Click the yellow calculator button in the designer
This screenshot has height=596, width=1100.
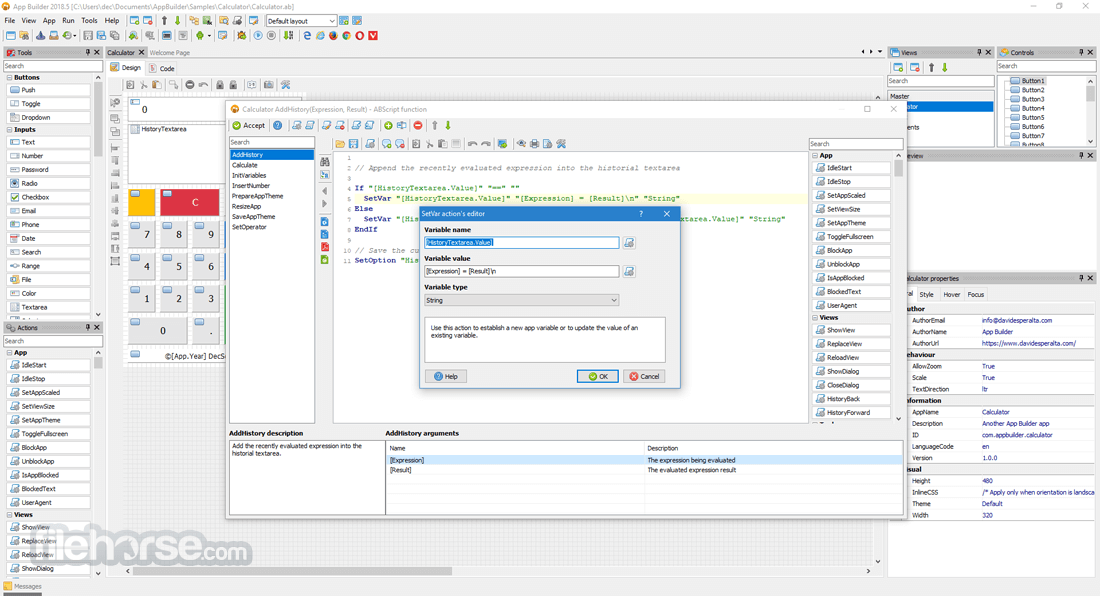(x=142, y=202)
